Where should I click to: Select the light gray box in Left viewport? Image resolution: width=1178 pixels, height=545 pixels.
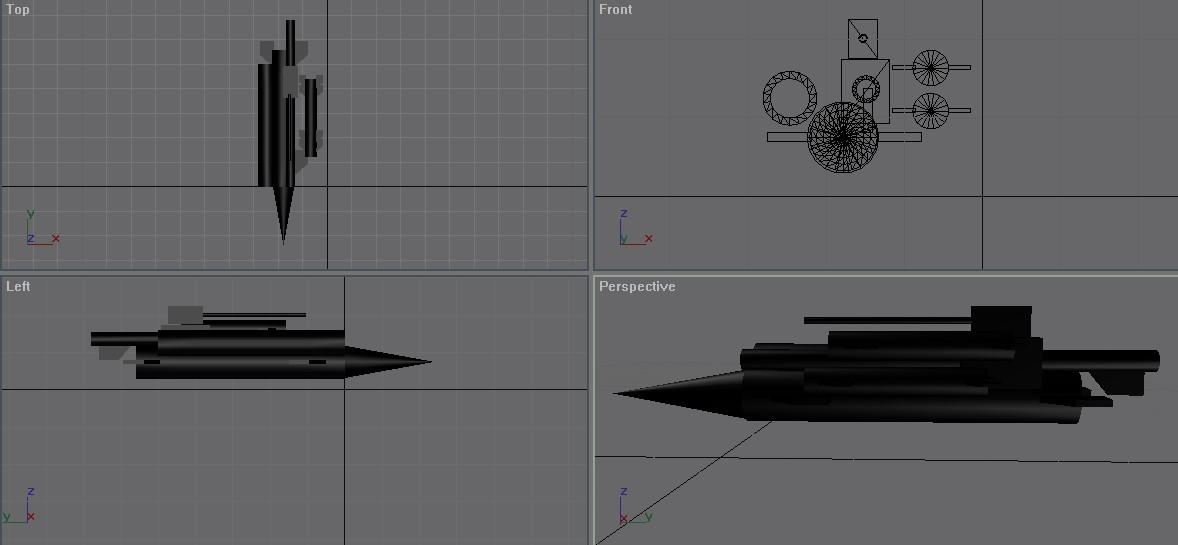(185, 314)
